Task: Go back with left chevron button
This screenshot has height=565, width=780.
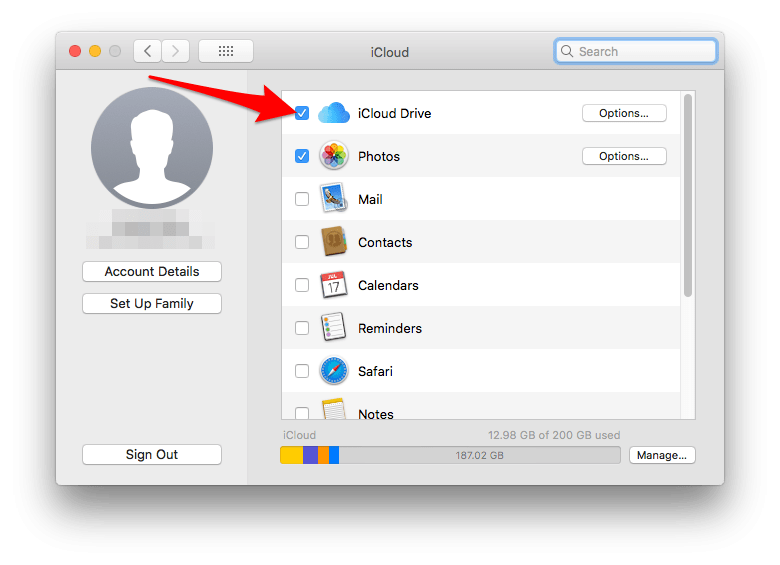Action: tap(147, 51)
